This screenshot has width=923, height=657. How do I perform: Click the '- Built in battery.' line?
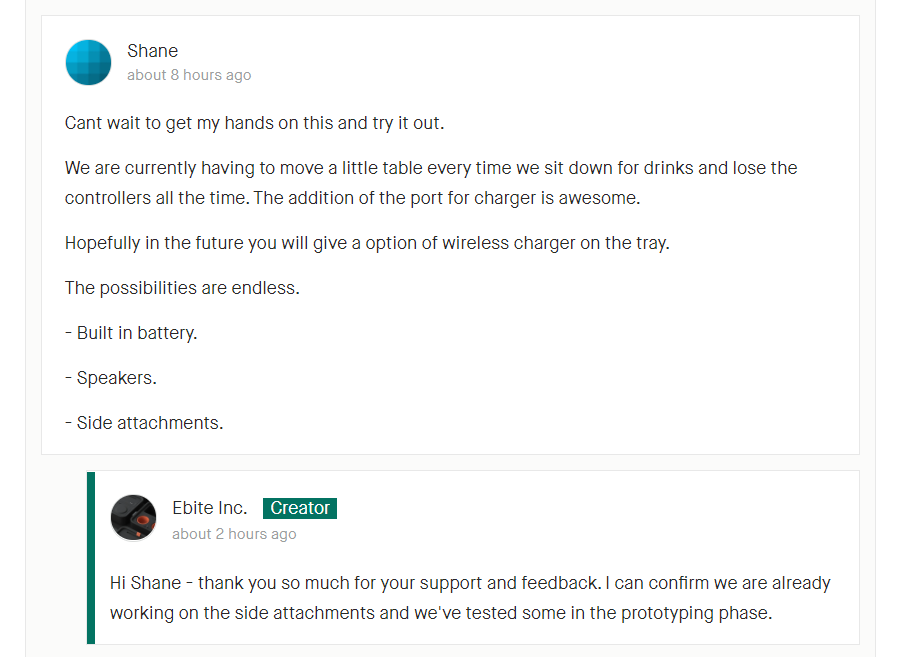pos(131,333)
